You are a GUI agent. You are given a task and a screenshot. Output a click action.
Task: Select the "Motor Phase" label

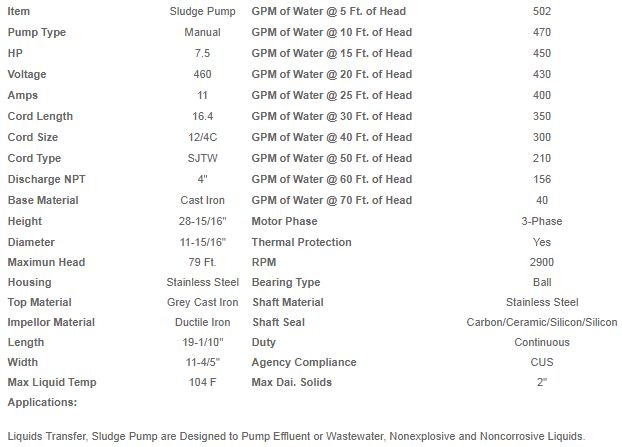coord(284,221)
